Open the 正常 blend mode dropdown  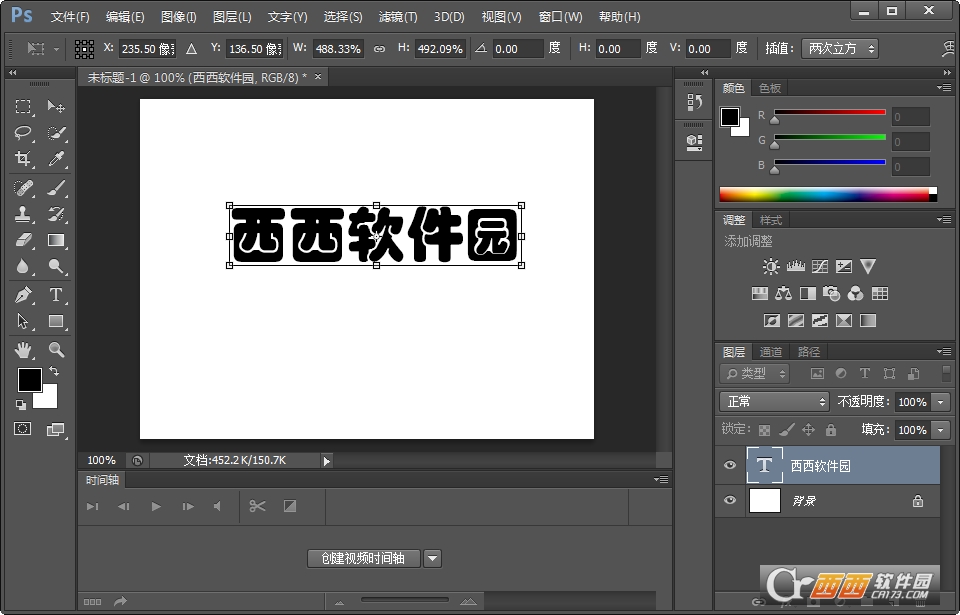click(x=773, y=401)
